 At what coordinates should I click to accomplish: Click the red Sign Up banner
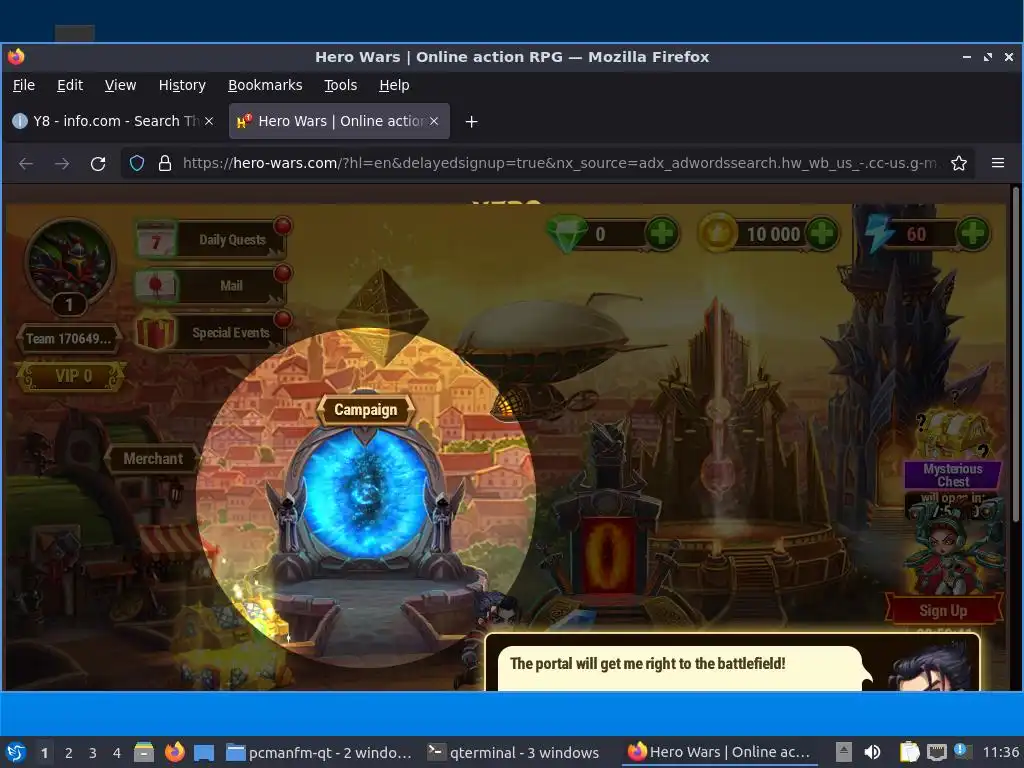944,611
